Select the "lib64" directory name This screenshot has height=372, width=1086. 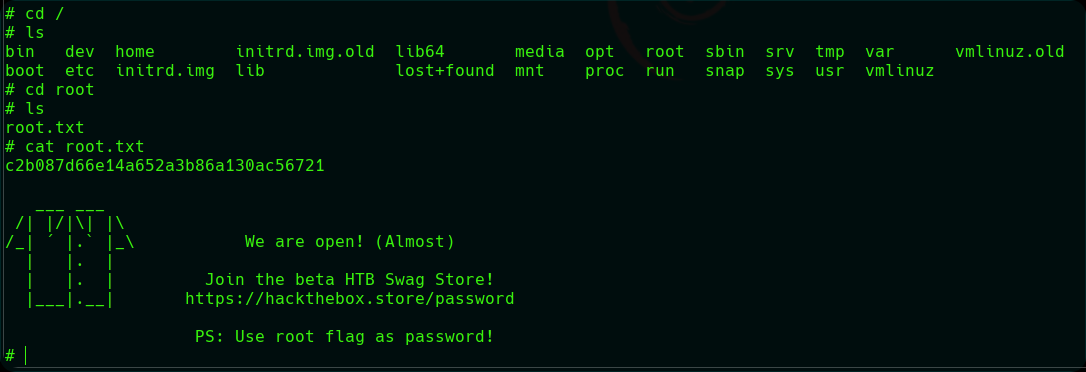(x=420, y=52)
